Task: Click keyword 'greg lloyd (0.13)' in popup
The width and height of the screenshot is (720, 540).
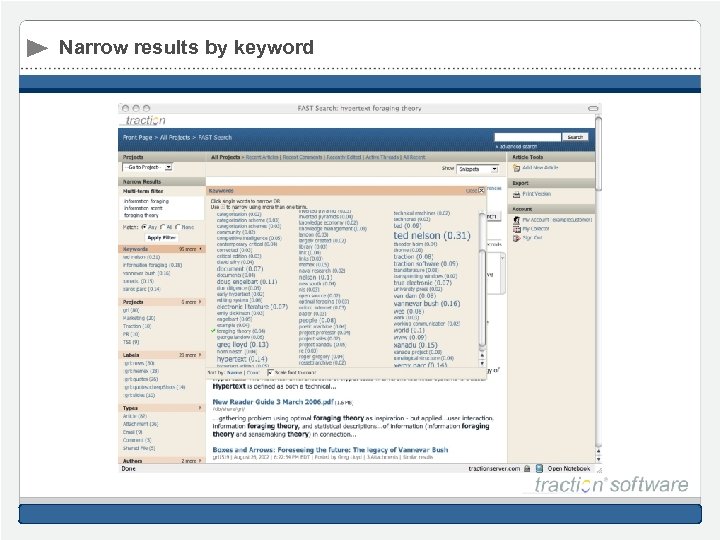Action: coord(242,344)
